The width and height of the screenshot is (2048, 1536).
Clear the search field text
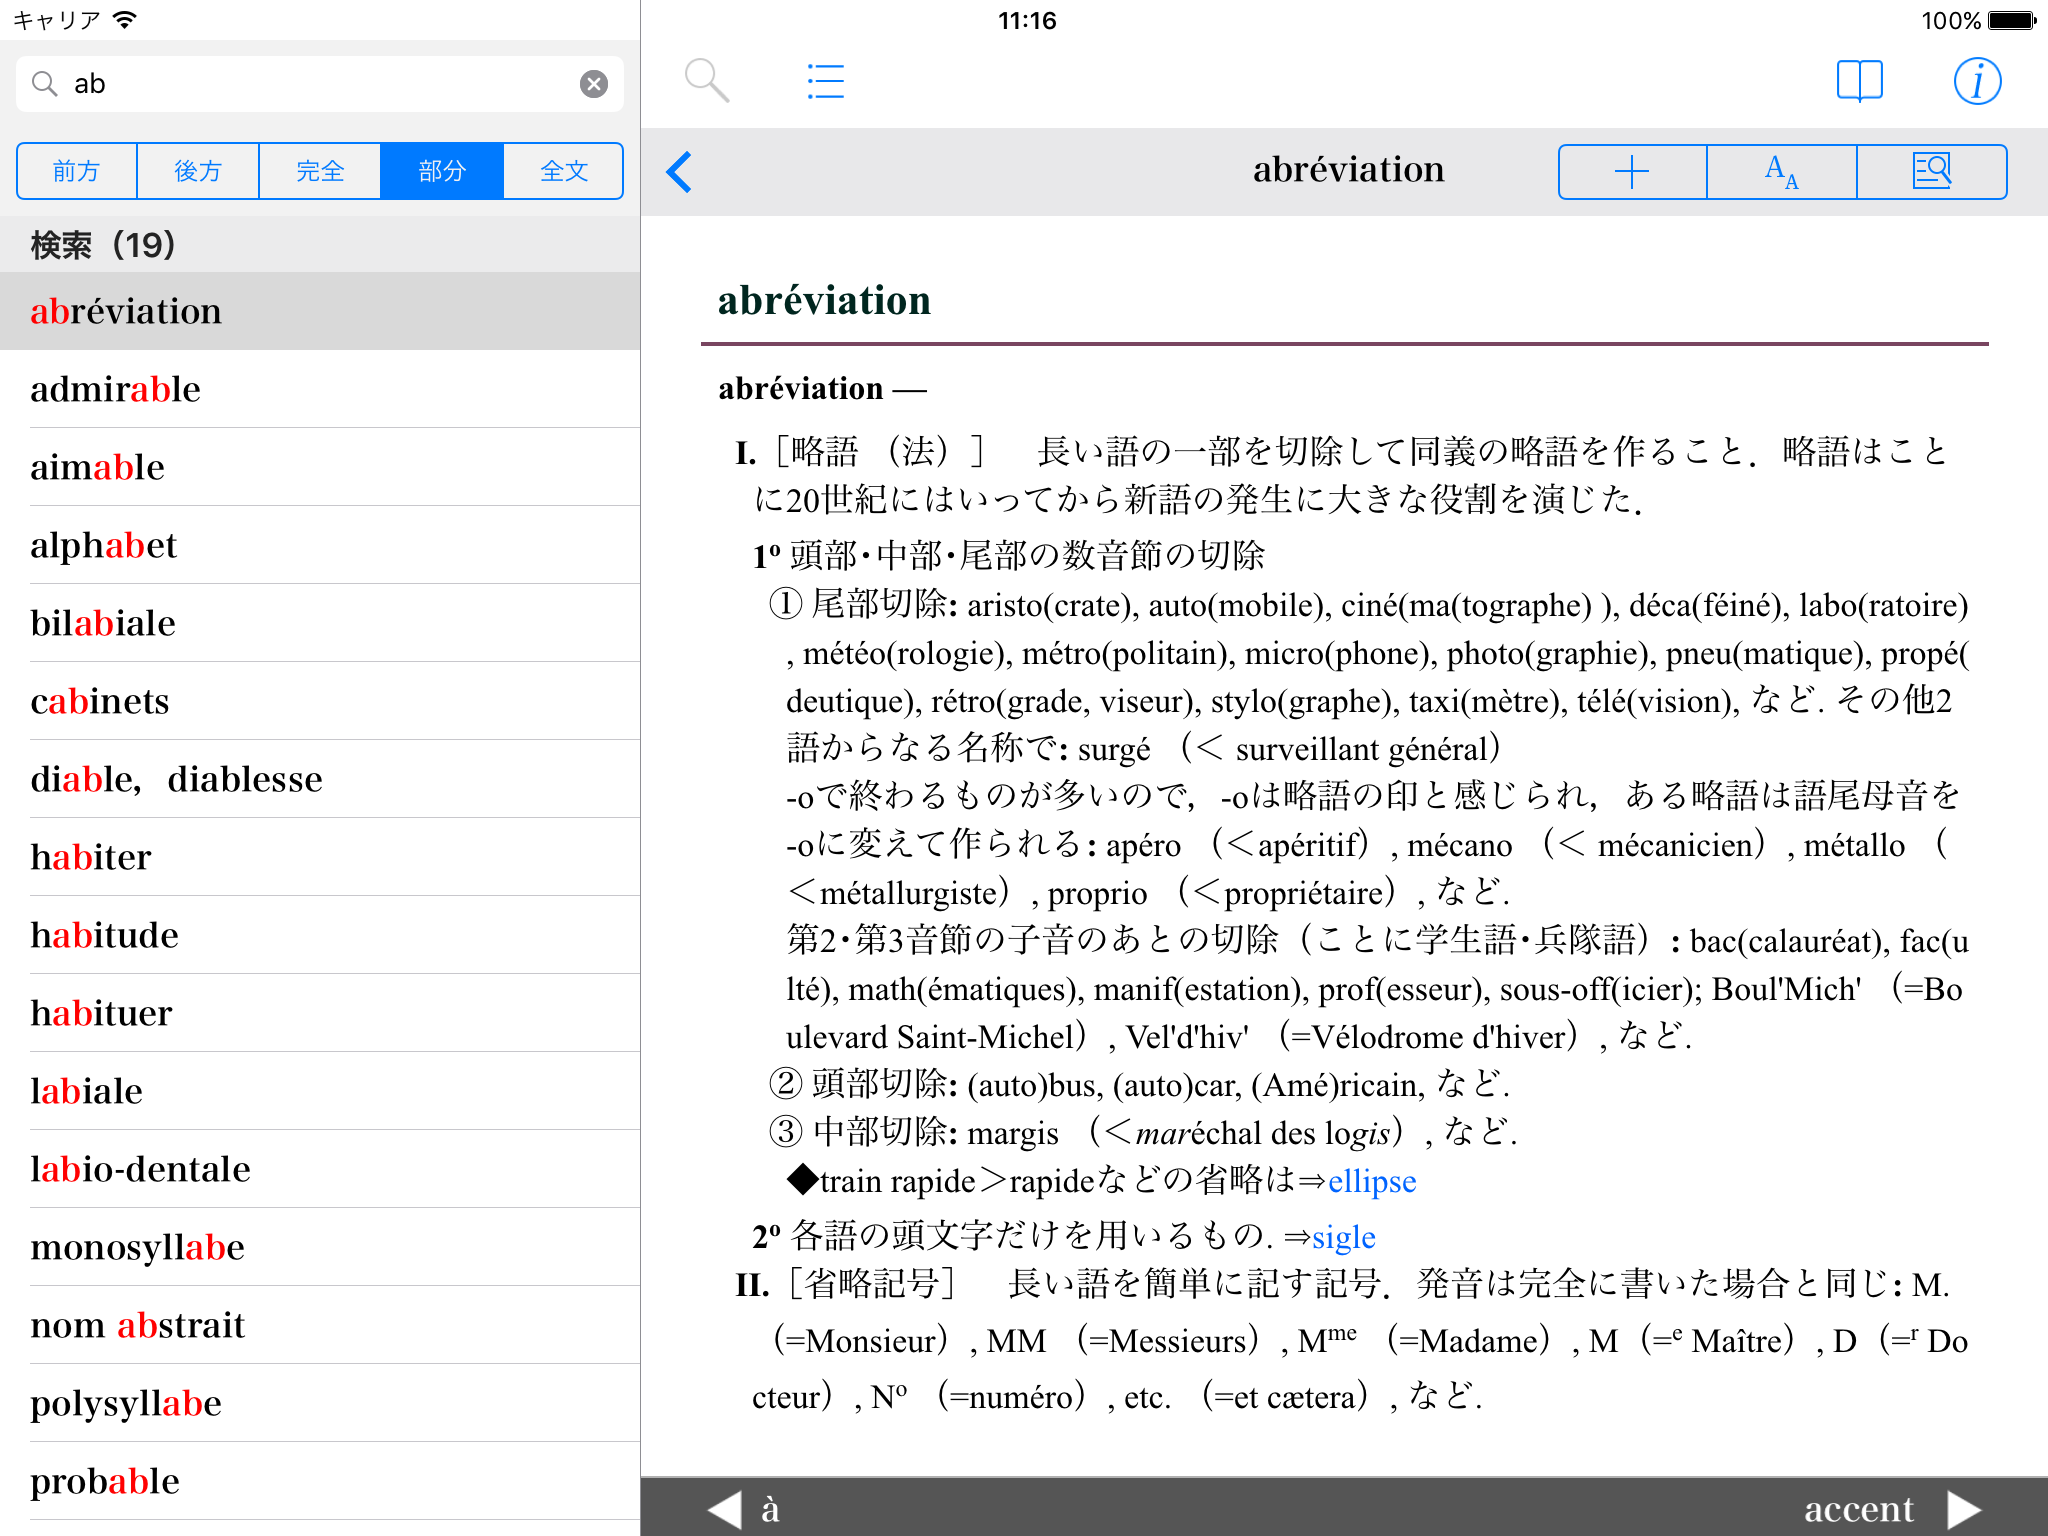point(594,84)
